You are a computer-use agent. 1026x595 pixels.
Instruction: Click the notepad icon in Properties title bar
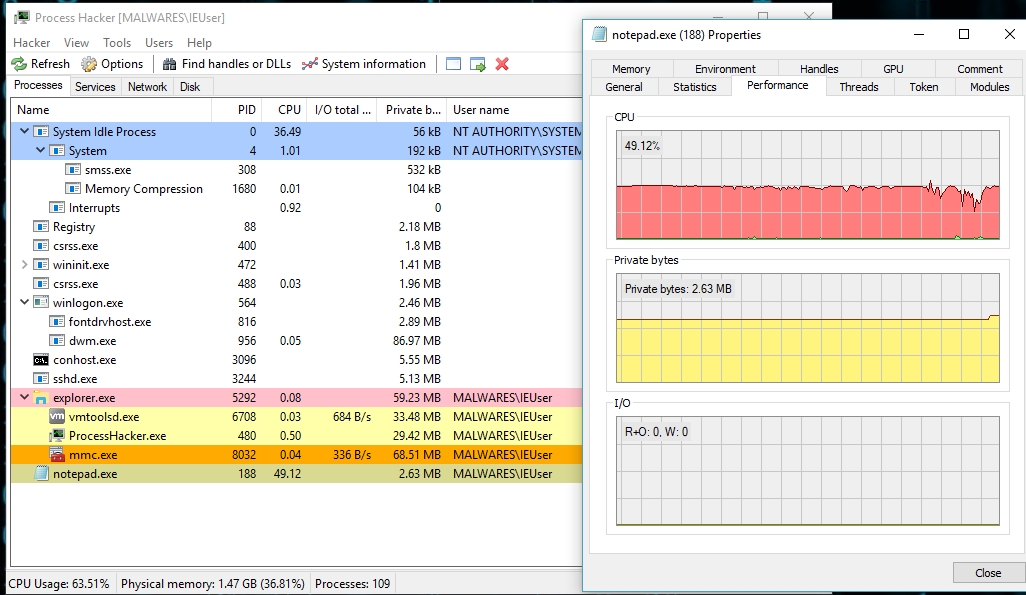(599, 35)
